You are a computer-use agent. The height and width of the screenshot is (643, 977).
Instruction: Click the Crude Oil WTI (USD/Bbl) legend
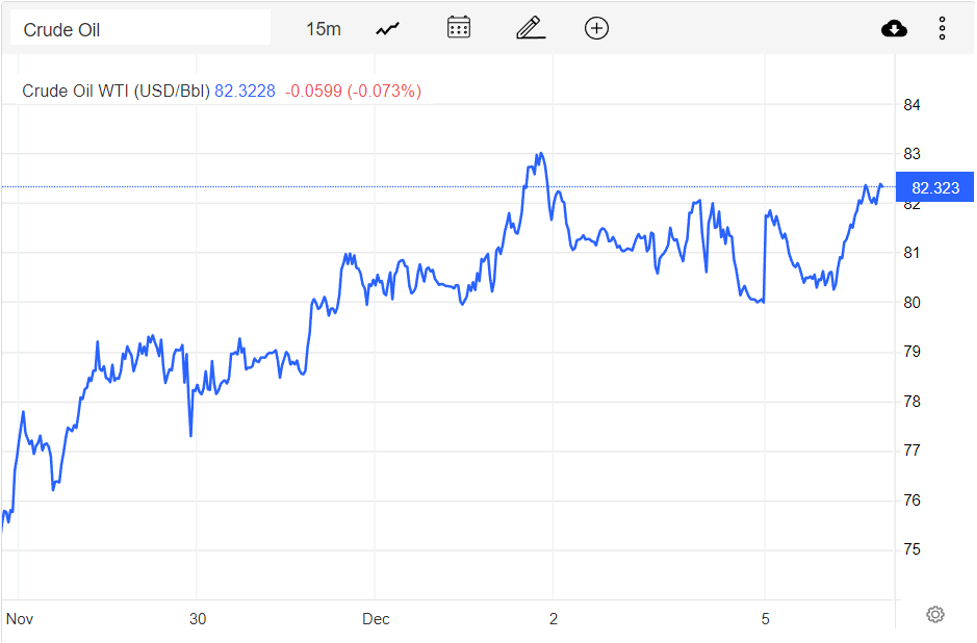[x=116, y=91]
